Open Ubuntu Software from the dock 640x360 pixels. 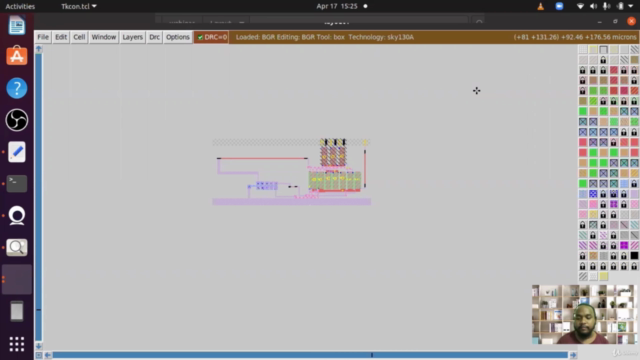click(x=17, y=56)
